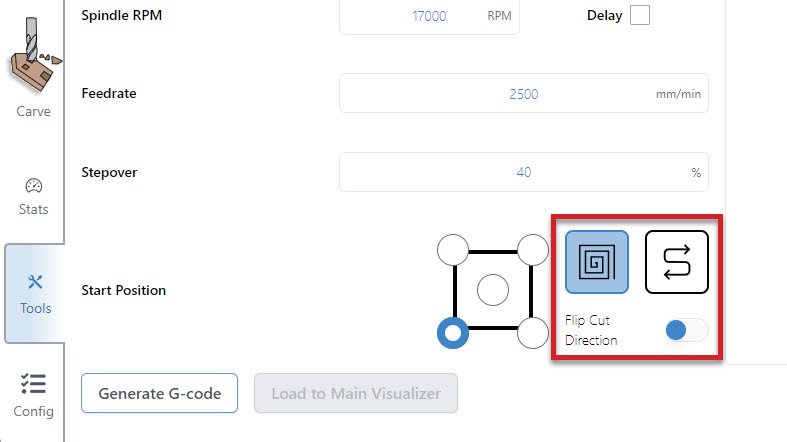This screenshot has width=787, height=442.
Task: Set start position to top-right corner
Action: point(532,249)
